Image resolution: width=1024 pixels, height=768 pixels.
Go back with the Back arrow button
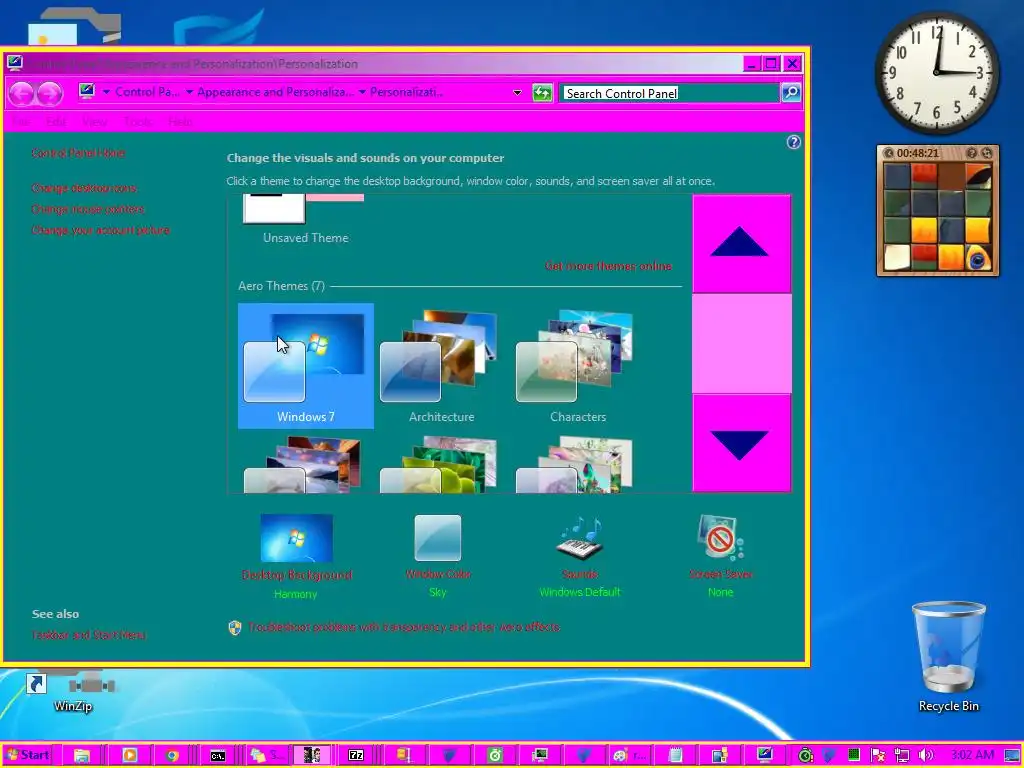(x=21, y=93)
